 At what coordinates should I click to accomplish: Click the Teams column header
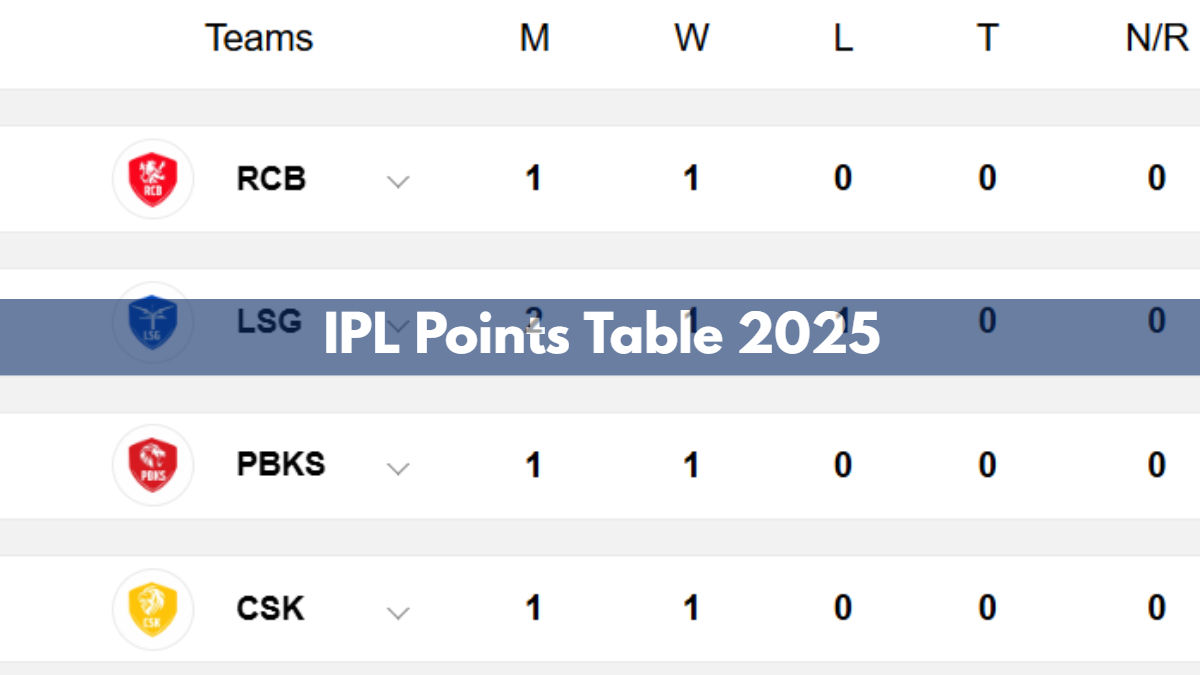click(259, 38)
